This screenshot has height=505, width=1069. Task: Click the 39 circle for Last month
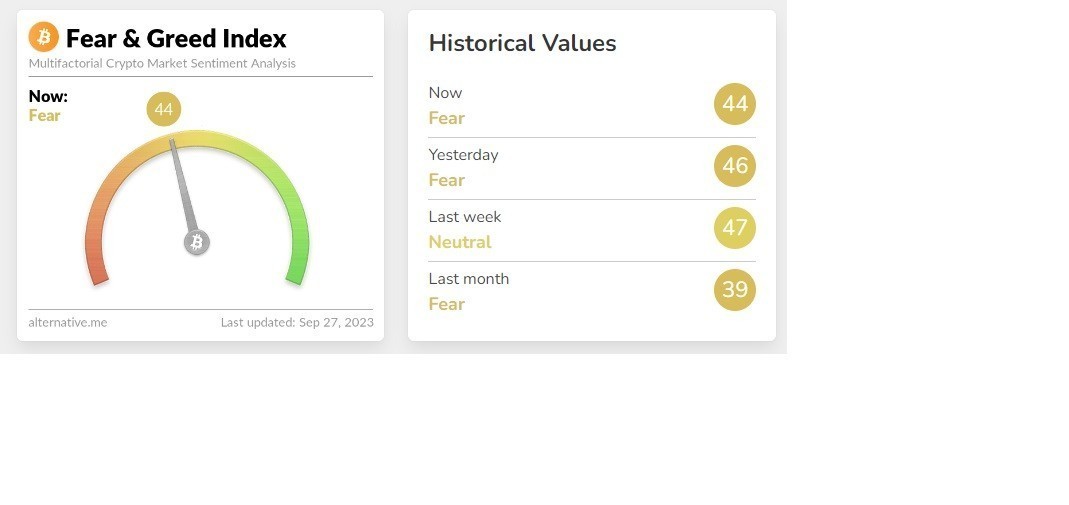[735, 290]
